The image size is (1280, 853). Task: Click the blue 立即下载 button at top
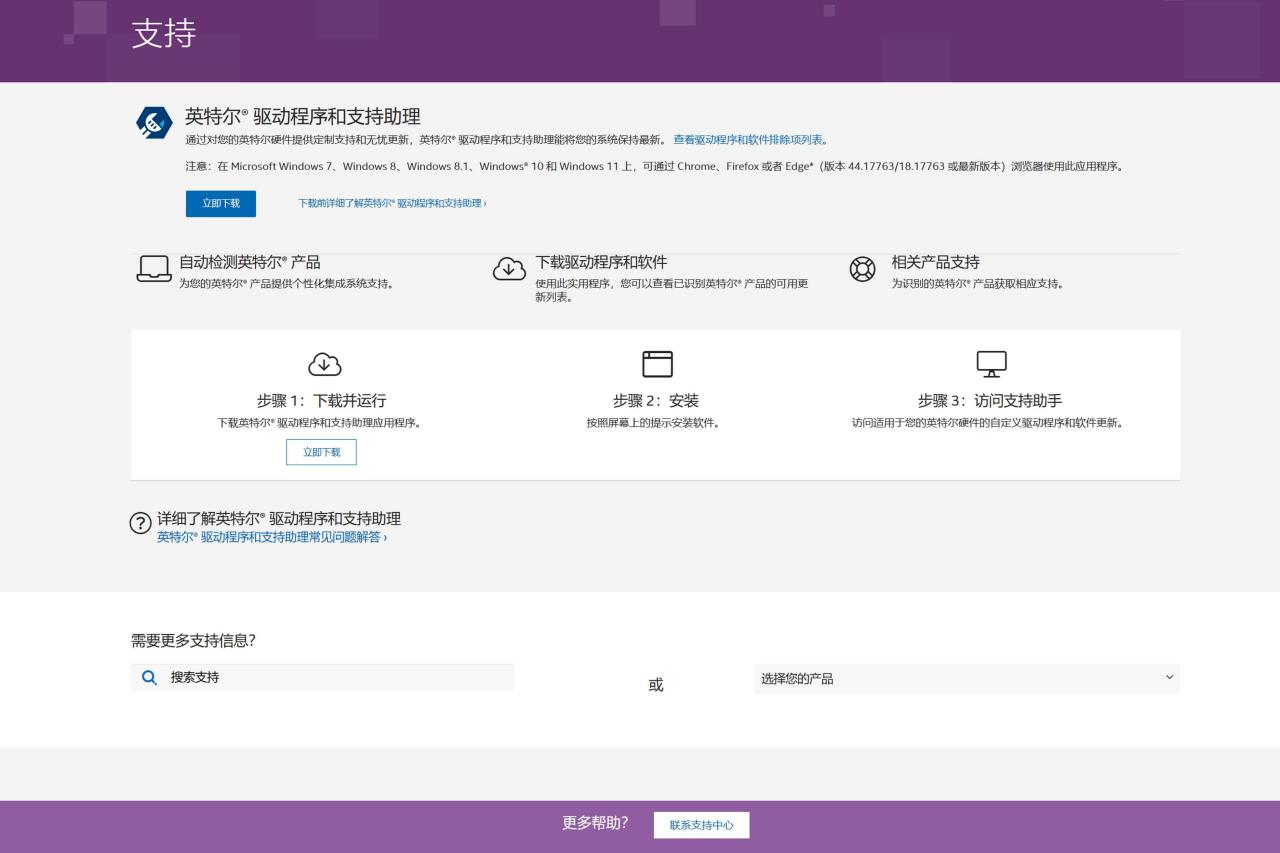pyautogui.click(x=221, y=203)
